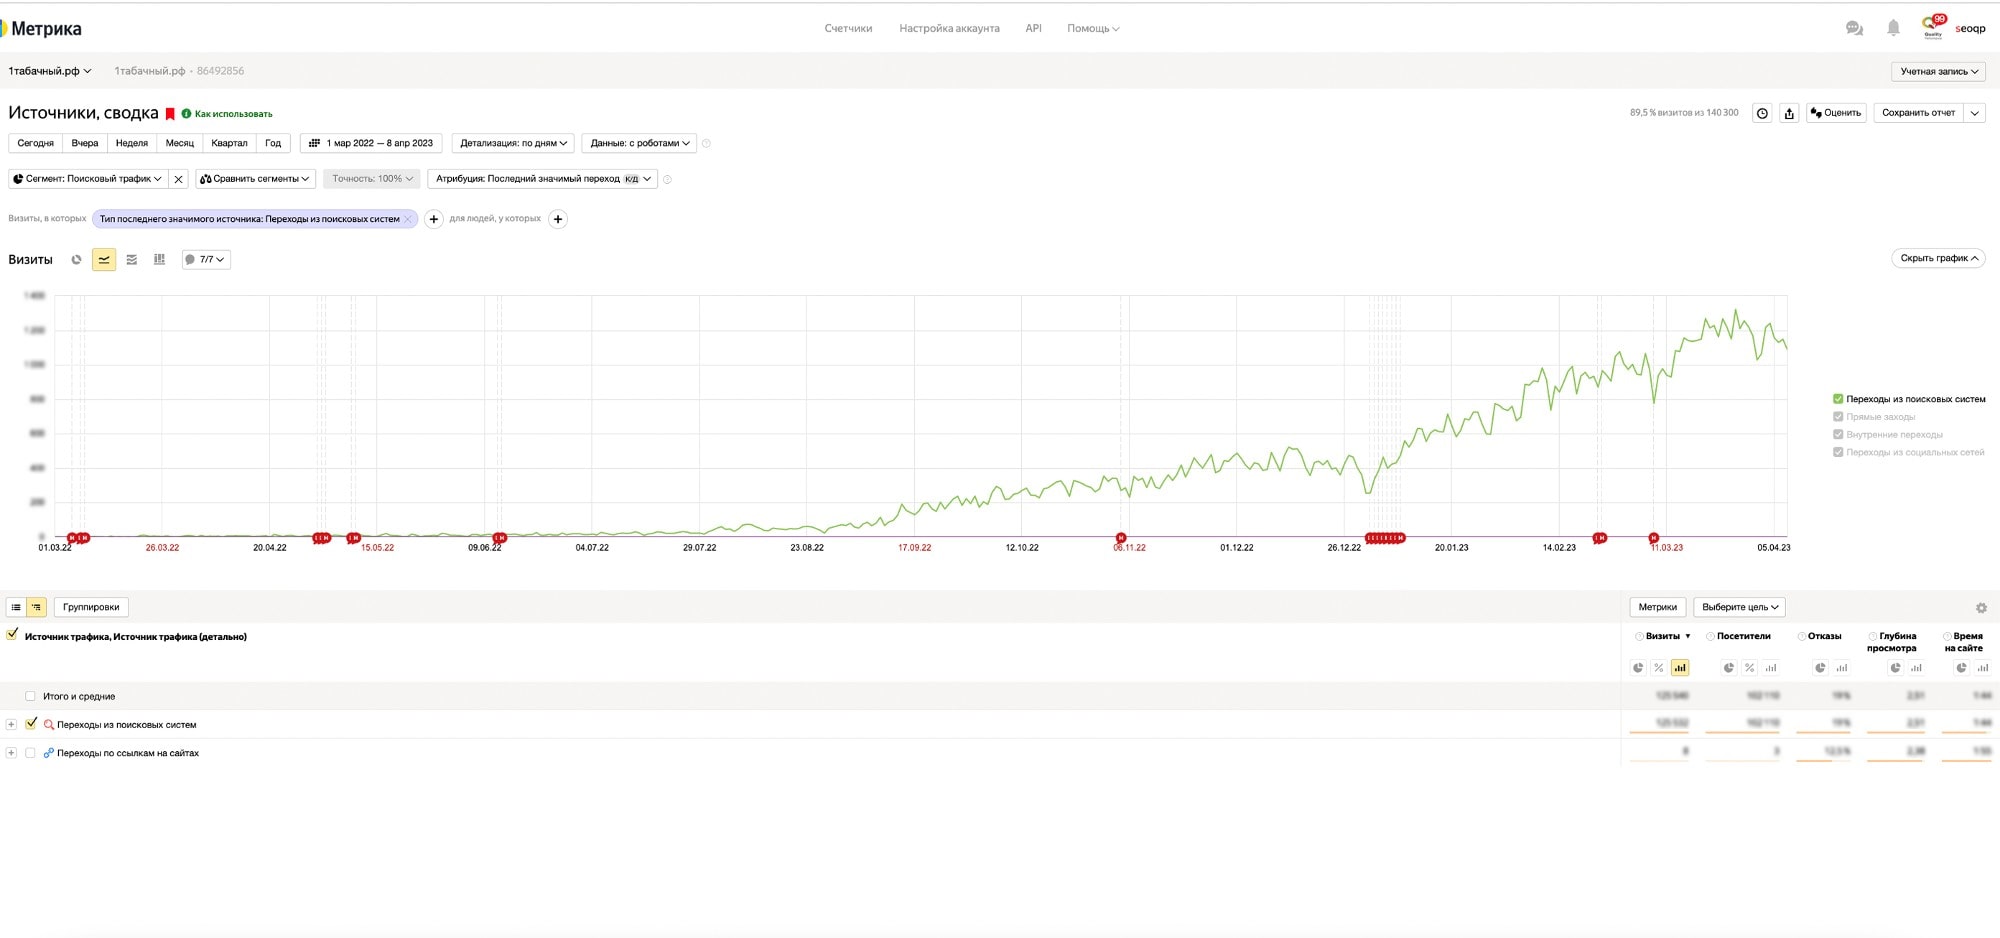Click the Оценить button
Viewport: 2000px width, 938px height.
click(x=1836, y=113)
